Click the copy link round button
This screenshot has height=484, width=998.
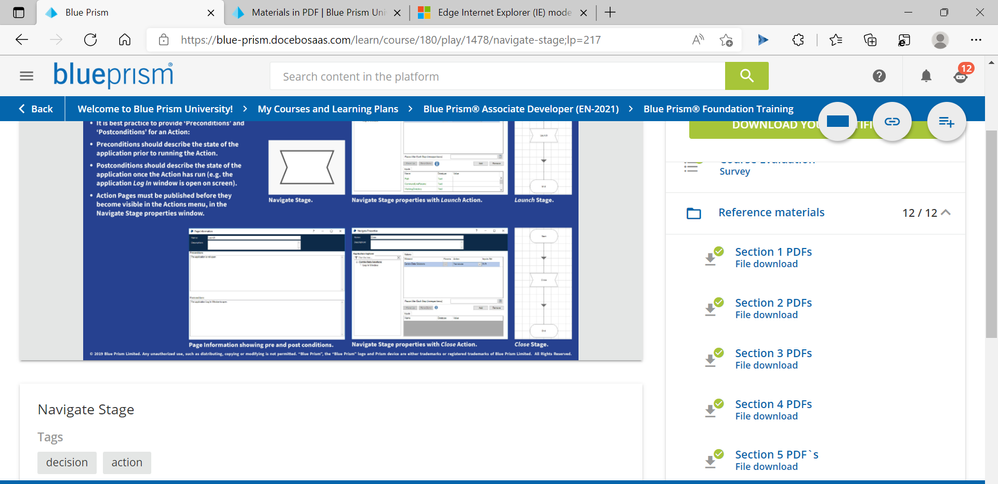point(892,121)
